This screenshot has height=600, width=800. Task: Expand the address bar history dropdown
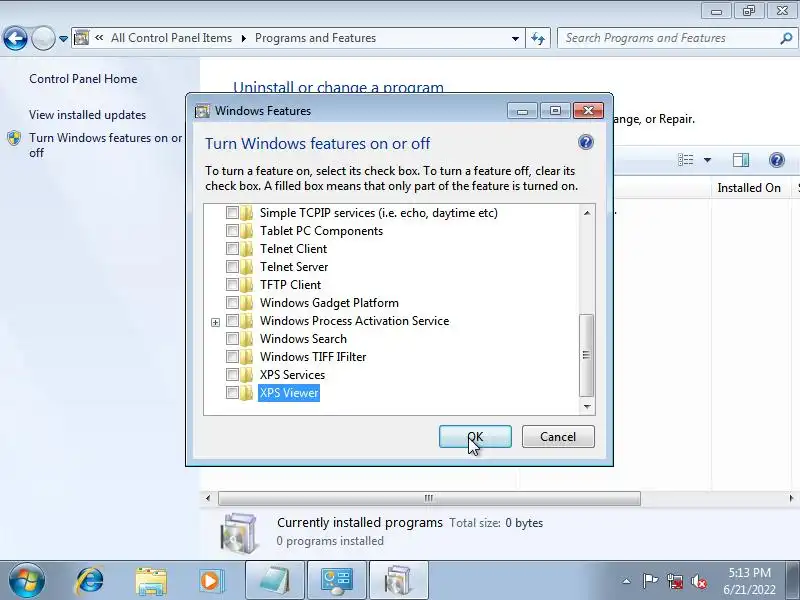tap(515, 38)
